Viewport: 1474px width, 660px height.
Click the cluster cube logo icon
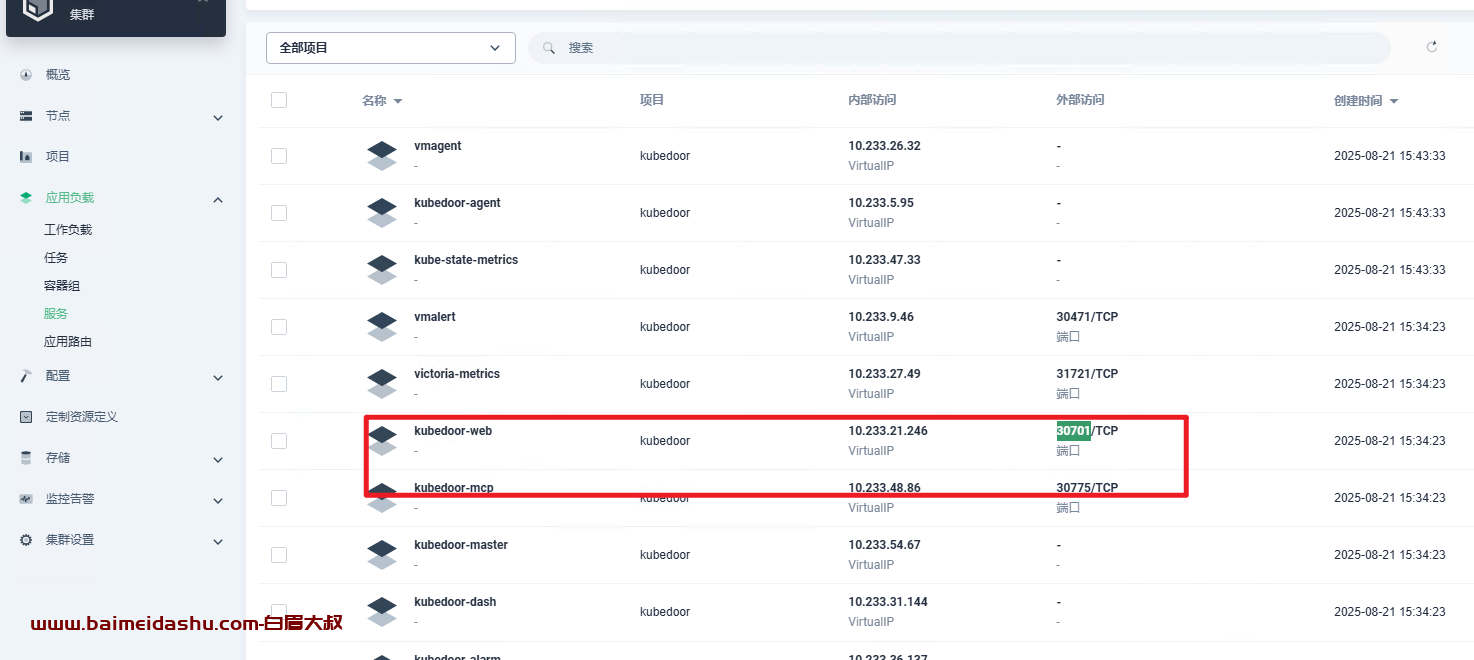(37, 8)
